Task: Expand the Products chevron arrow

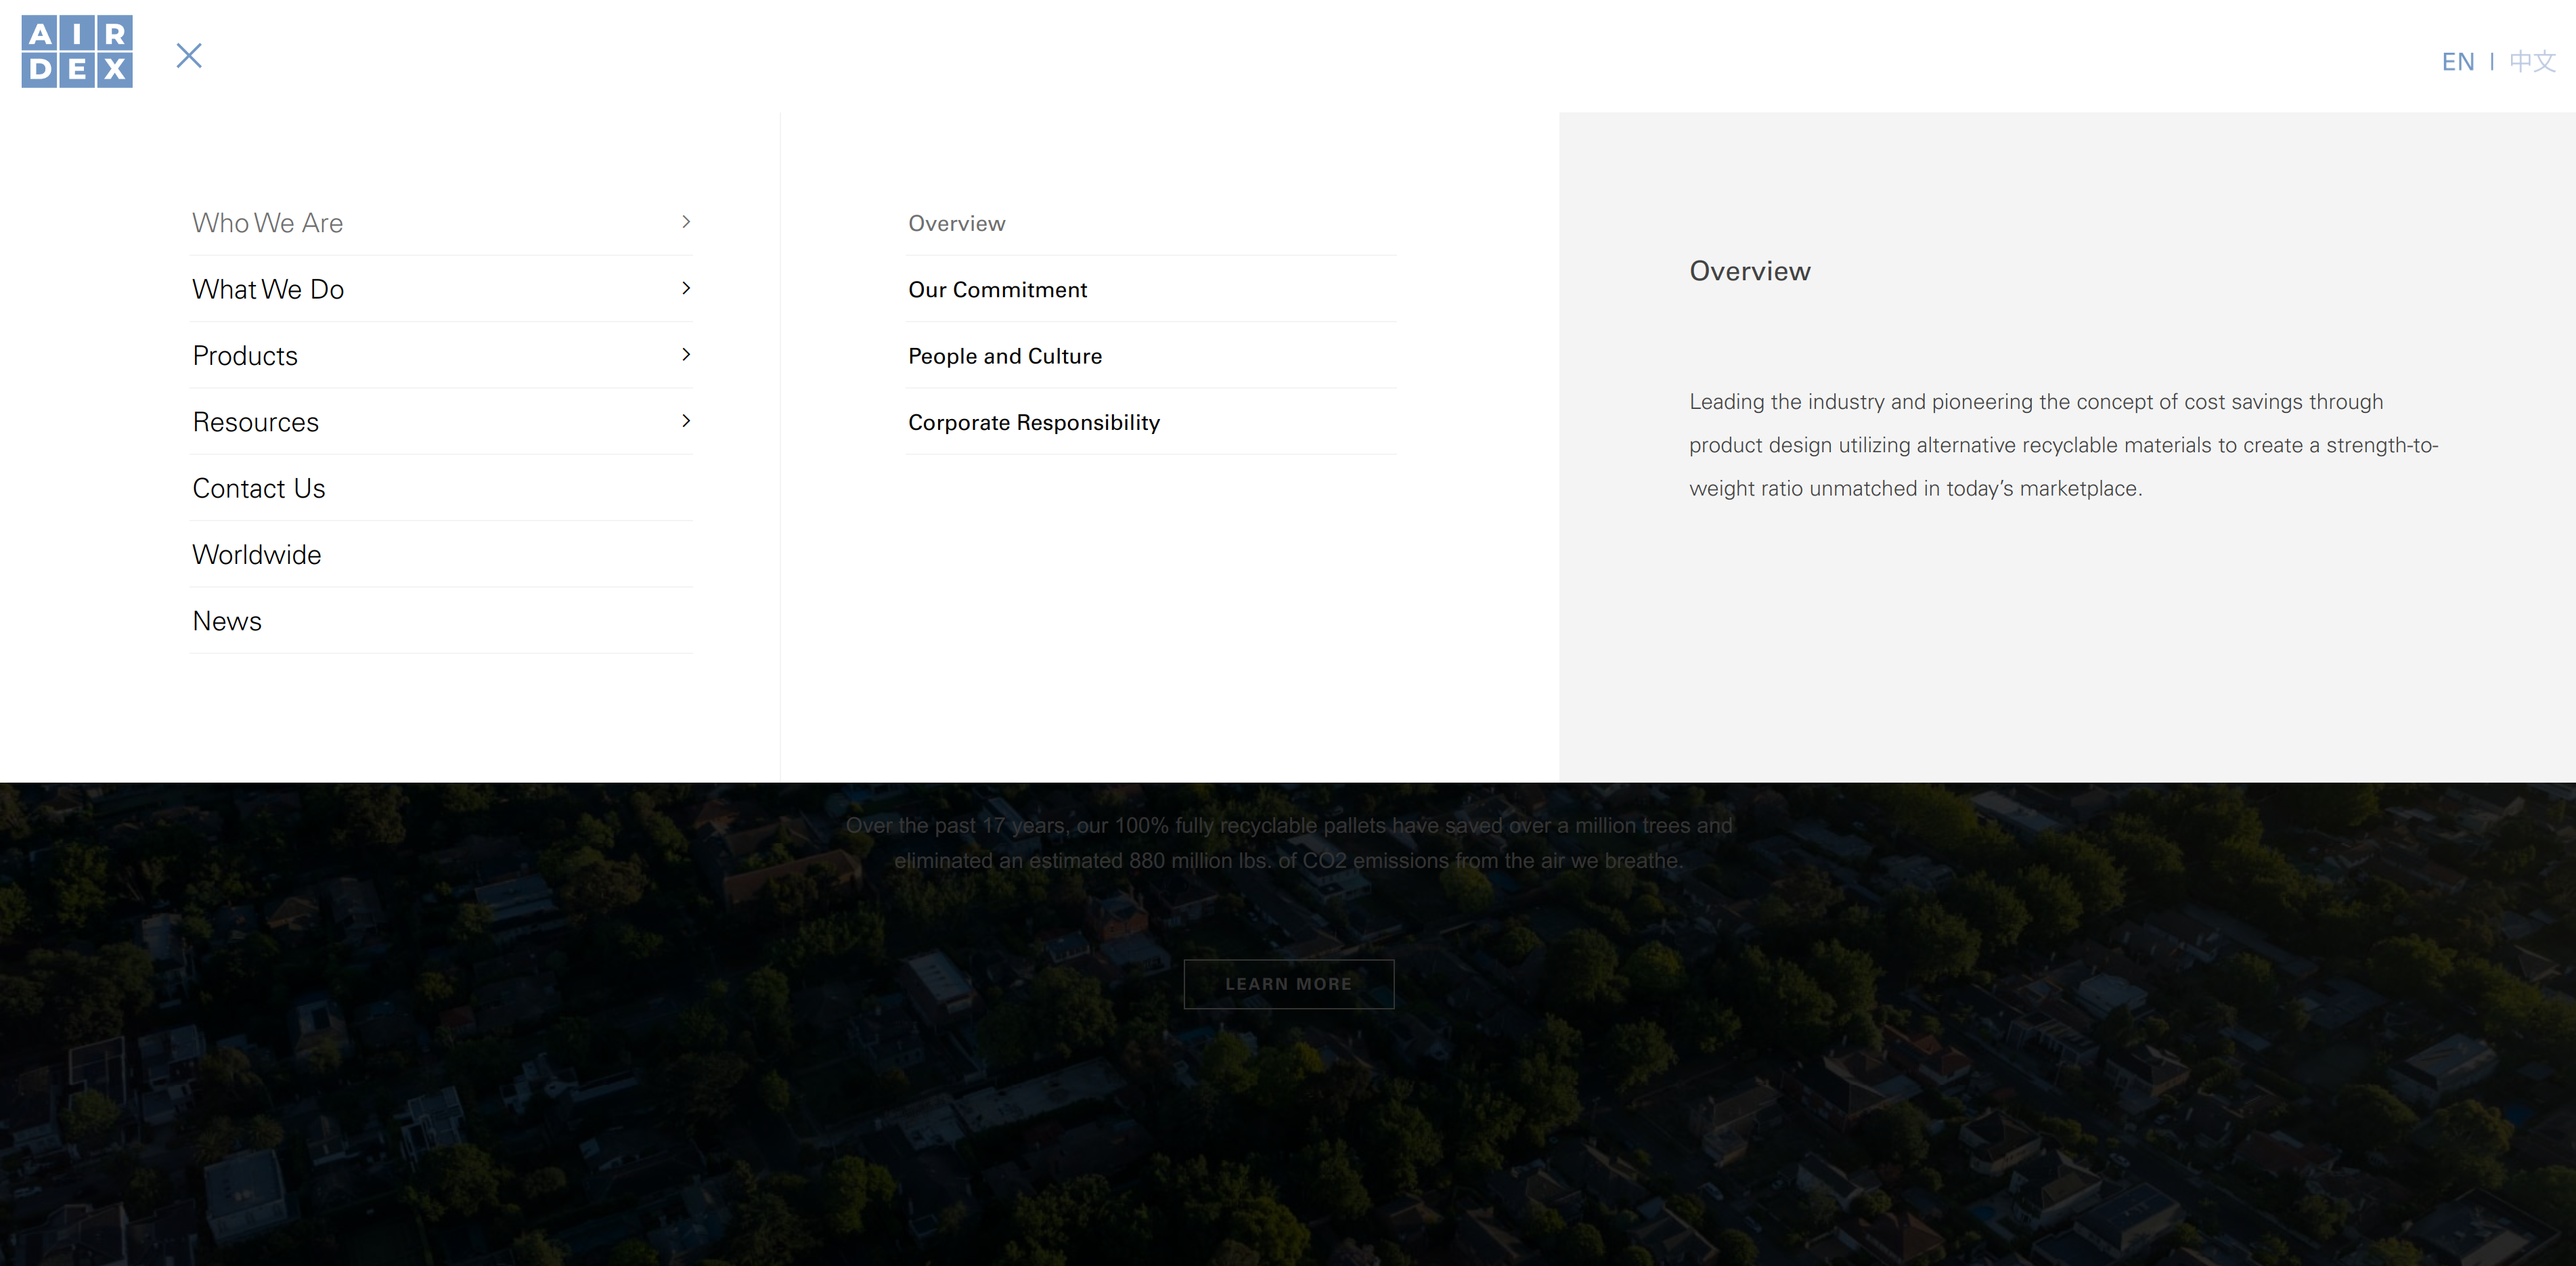Action: pos(686,355)
